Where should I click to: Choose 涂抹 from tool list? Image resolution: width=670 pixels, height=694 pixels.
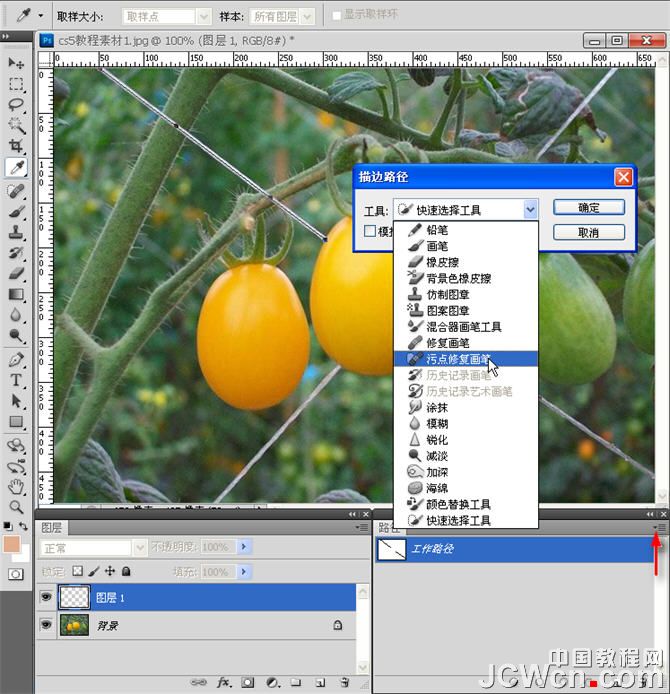coord(466,407)
